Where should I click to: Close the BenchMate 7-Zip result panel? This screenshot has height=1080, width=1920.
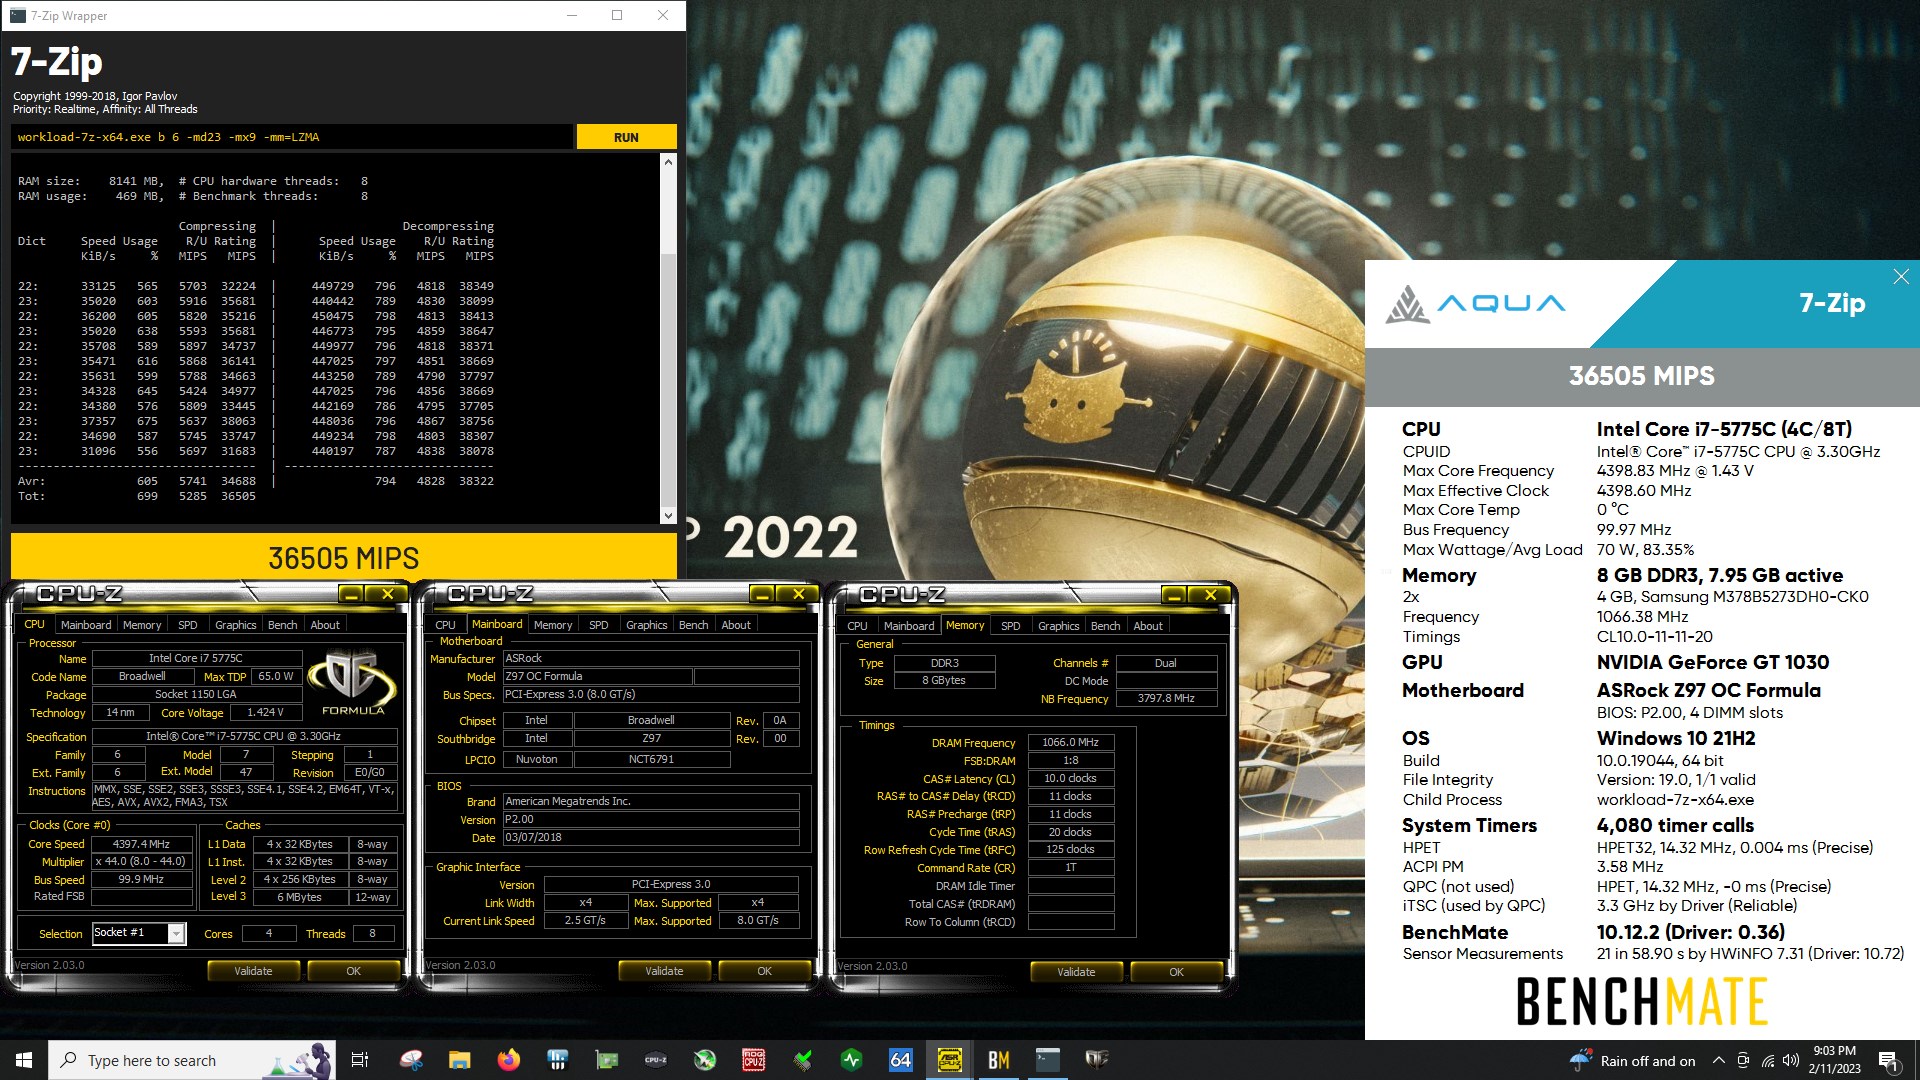[x=1900, y=277]
